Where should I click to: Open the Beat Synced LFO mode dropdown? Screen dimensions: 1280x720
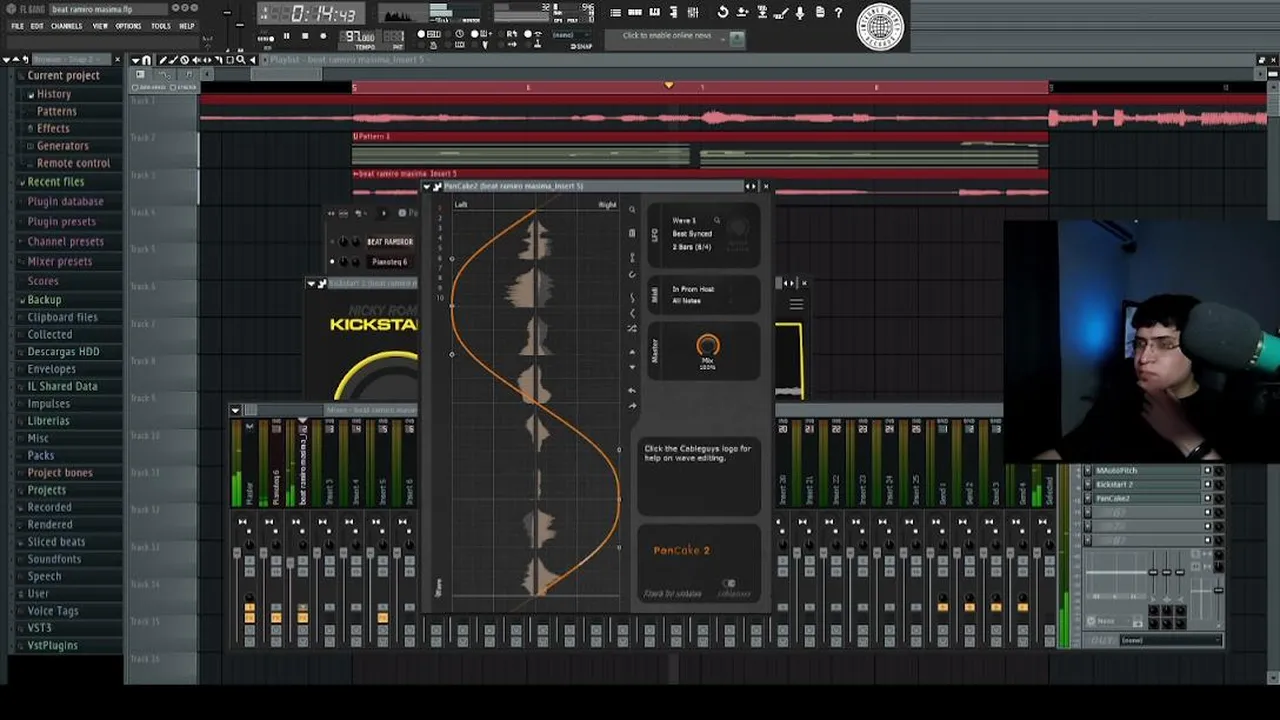[x=692, y=234]
